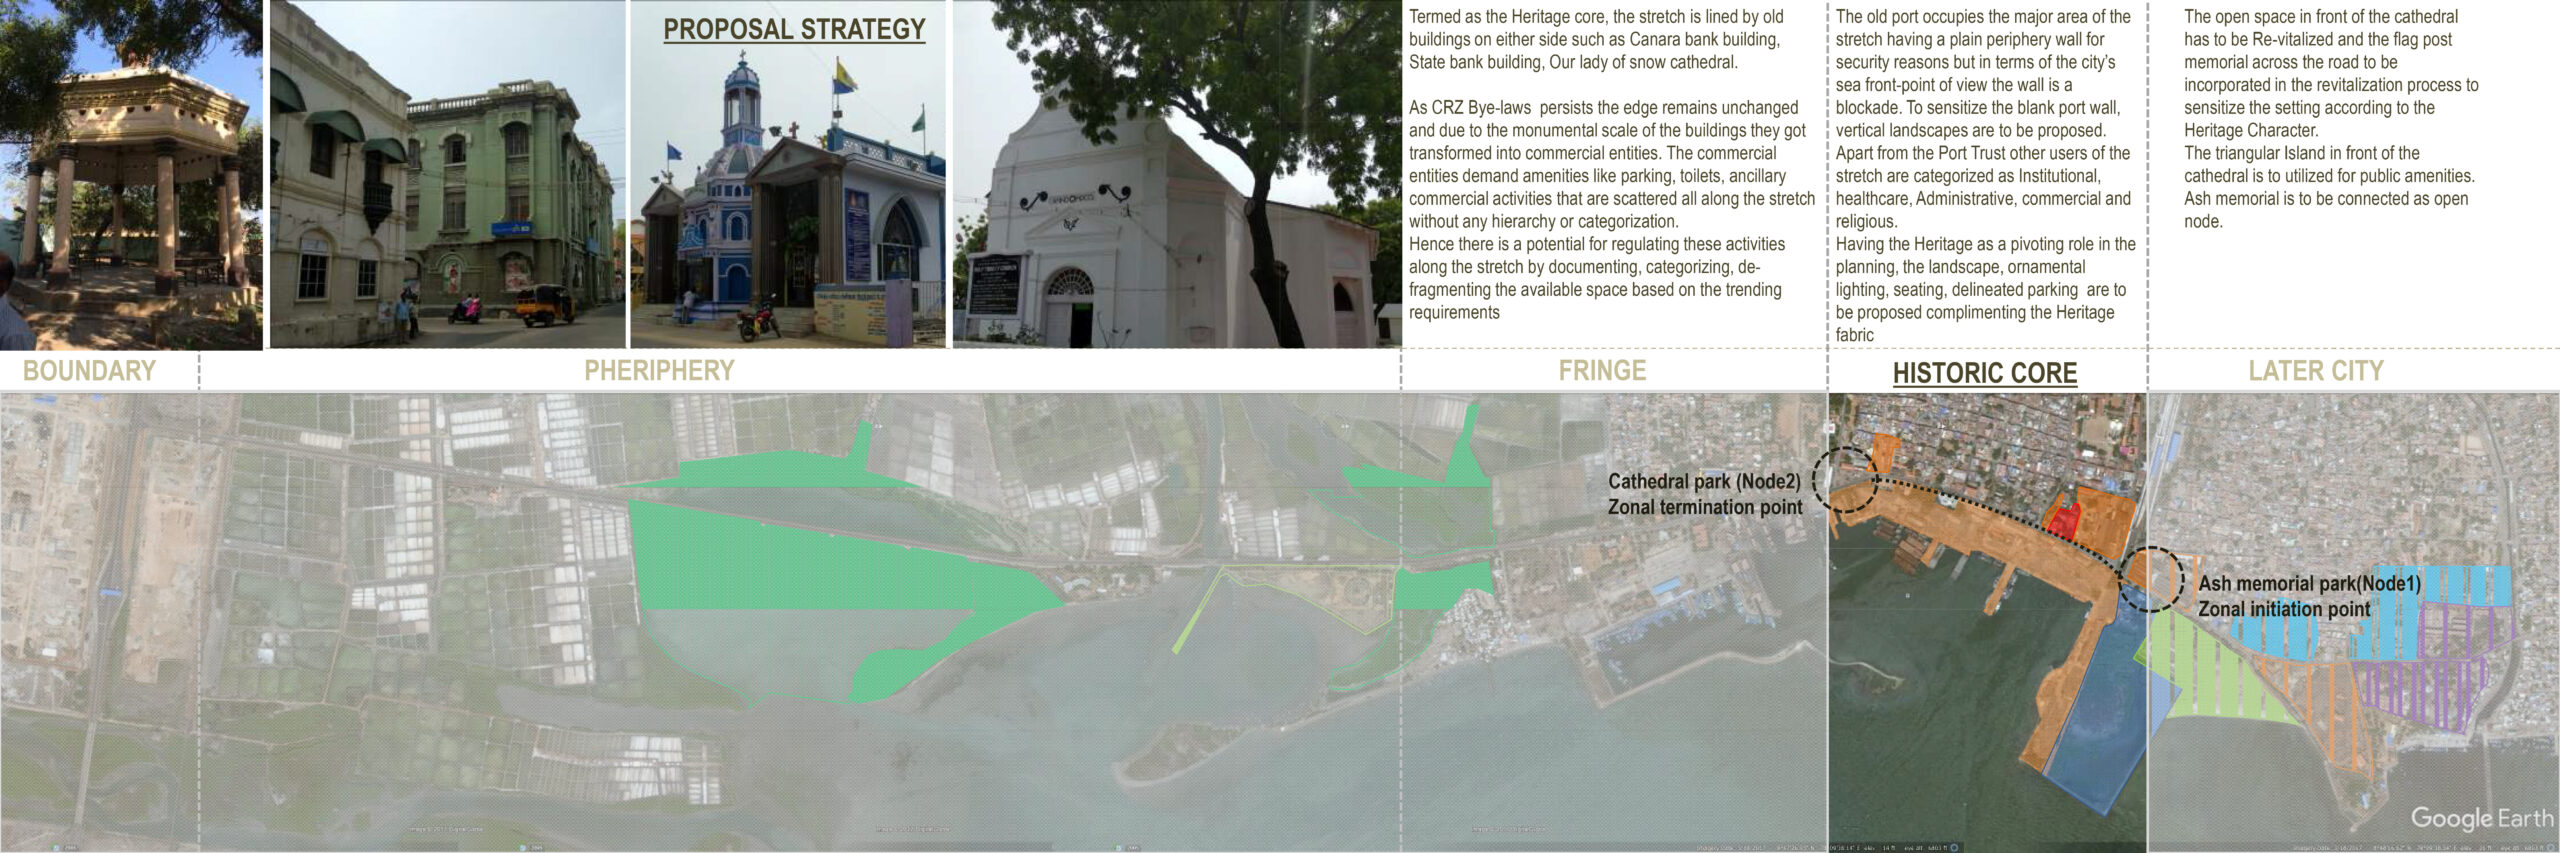Image resolution: width=2560 pixels, height=853 pixels.
Task: Click the red highlighted zone on the map
Action: pyautogui.click(x=2063, y=521)
